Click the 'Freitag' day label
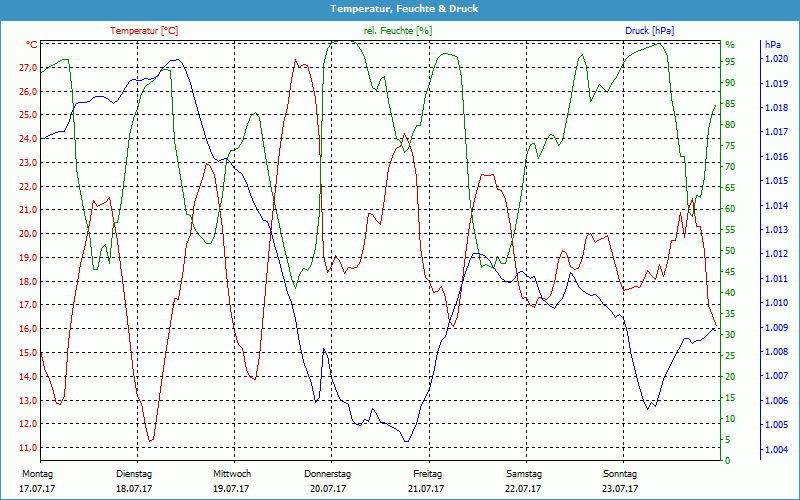 [x=428, y=473]
